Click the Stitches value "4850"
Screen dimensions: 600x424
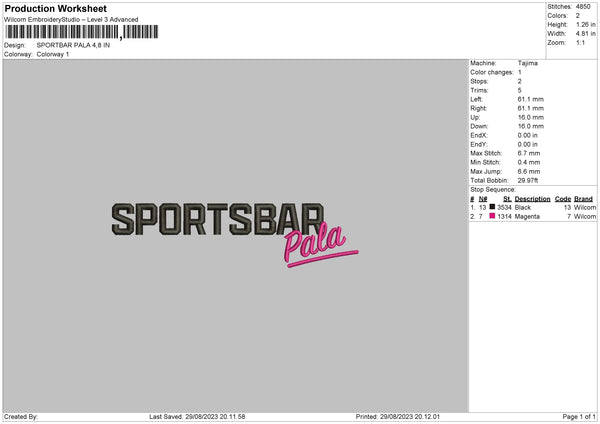pos(583,7)
